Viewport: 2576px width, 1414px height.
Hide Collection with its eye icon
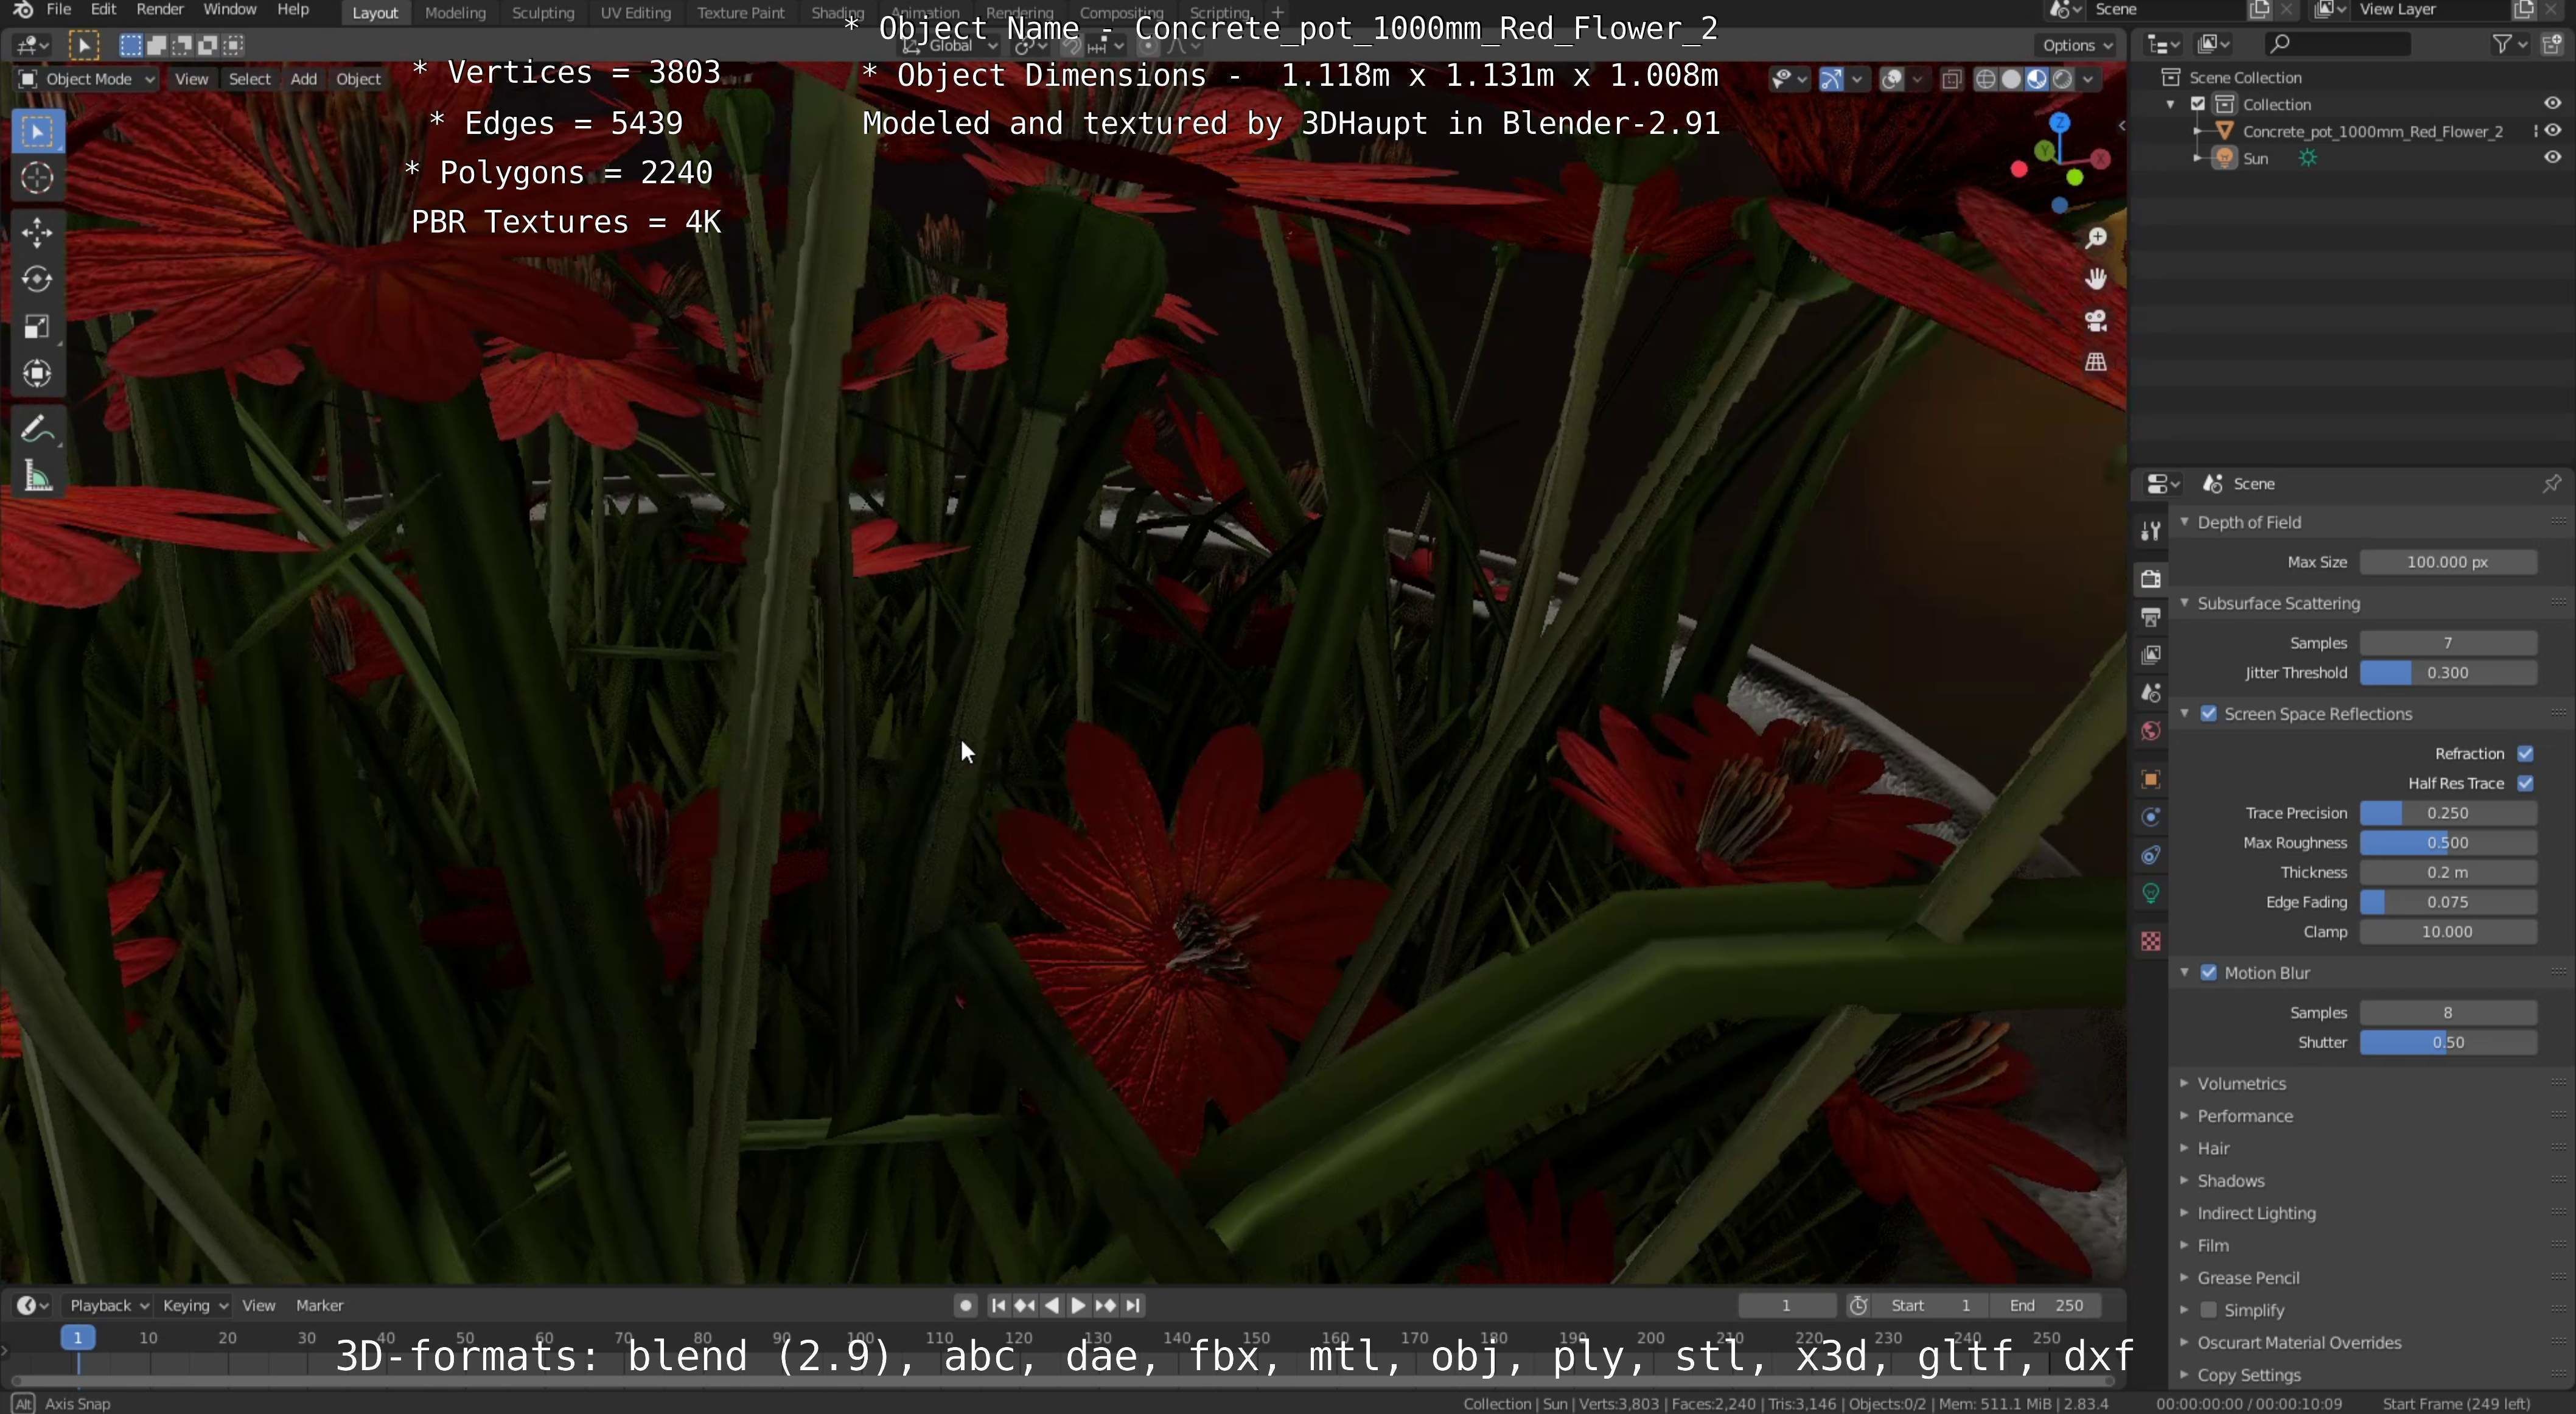point(2552,104)
